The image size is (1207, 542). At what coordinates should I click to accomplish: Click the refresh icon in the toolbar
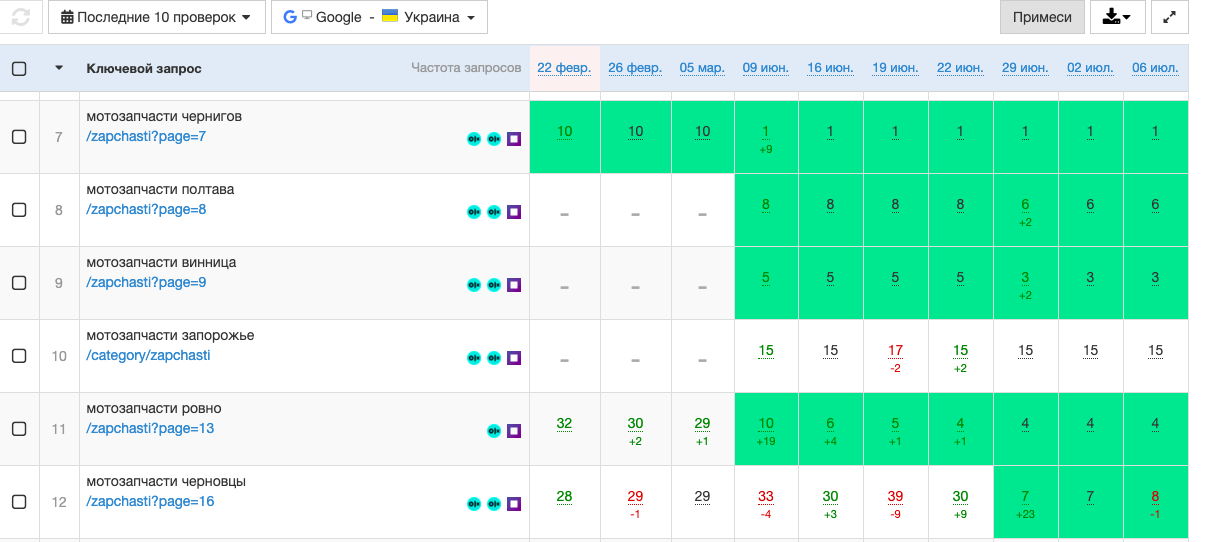21,17
